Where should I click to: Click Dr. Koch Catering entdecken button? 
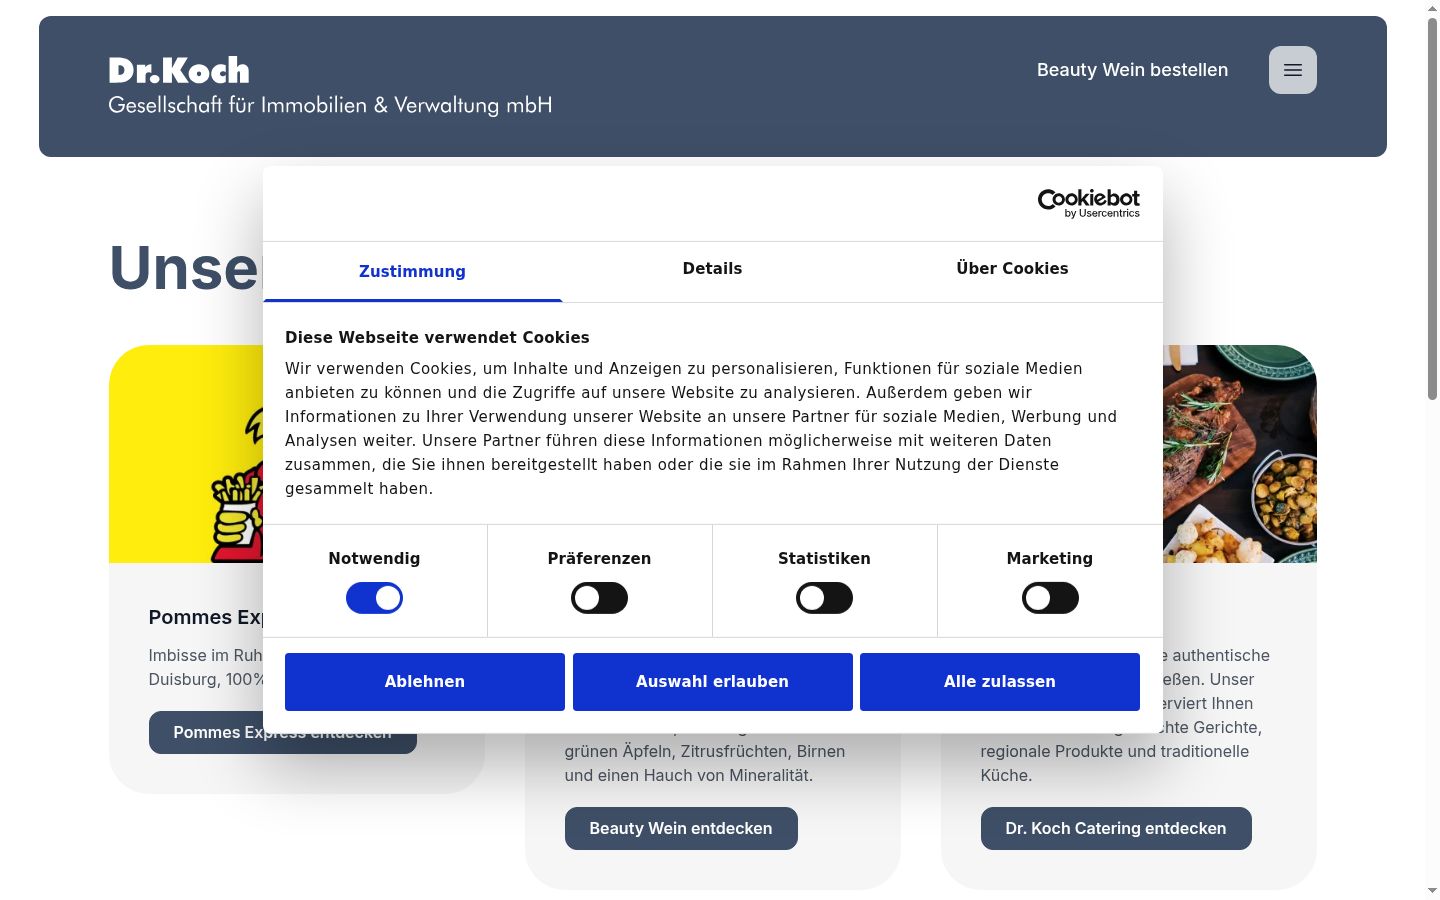[x=1116, y=829]
